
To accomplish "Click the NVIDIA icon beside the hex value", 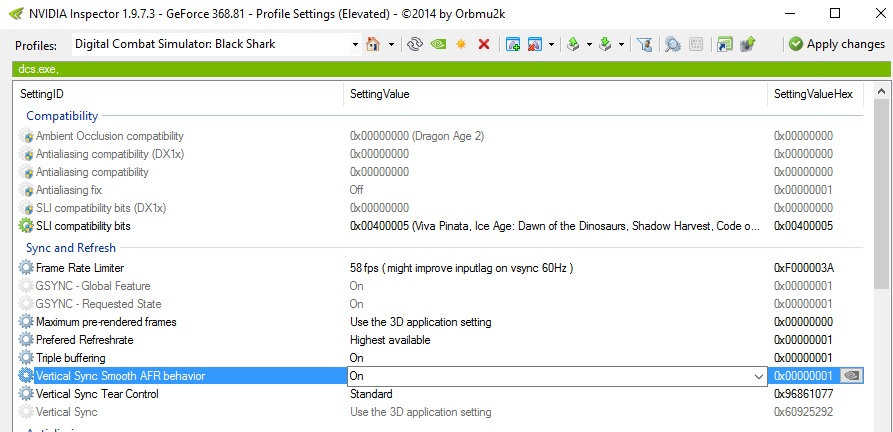I will coord(851,376).
